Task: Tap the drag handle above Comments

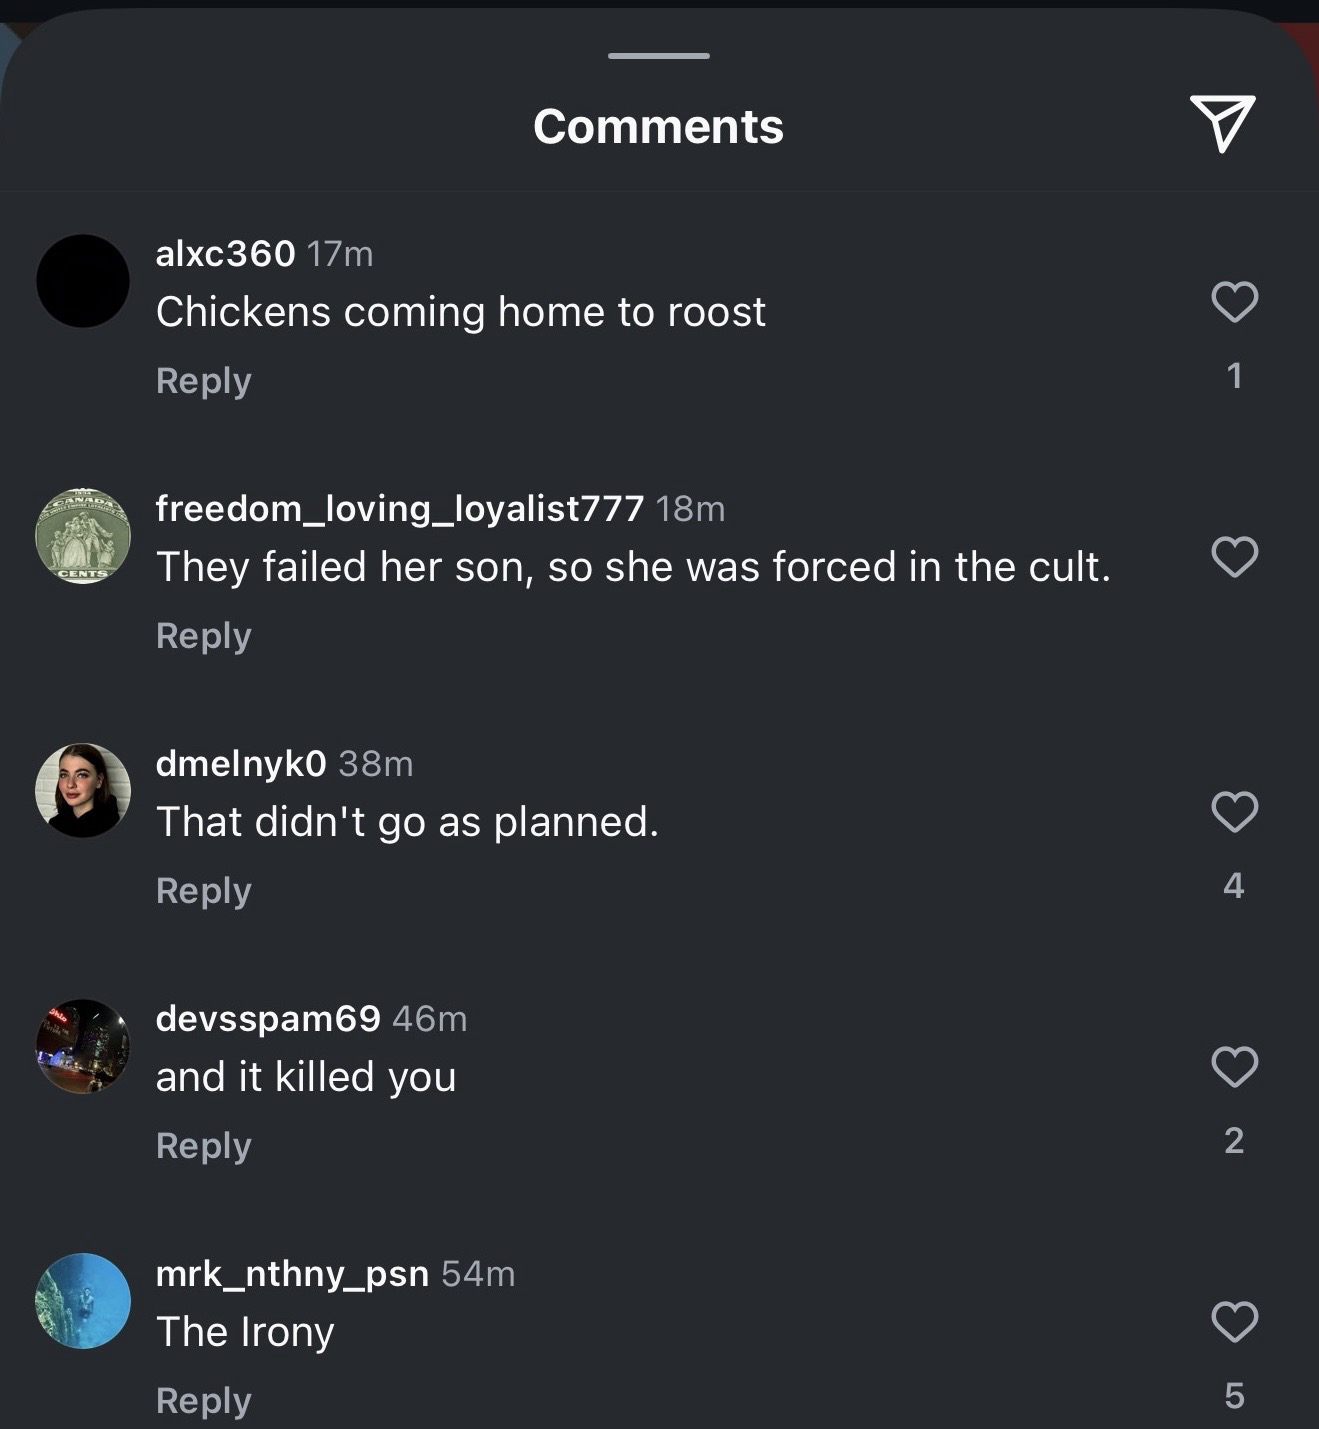Action: click(x=658, y=56)
